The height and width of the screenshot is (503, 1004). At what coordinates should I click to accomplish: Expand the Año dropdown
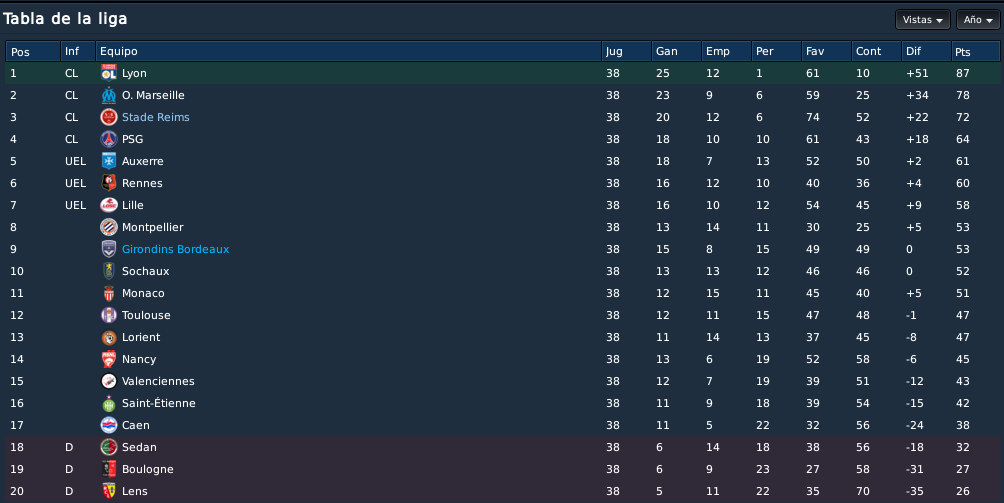tap(978, 20)
